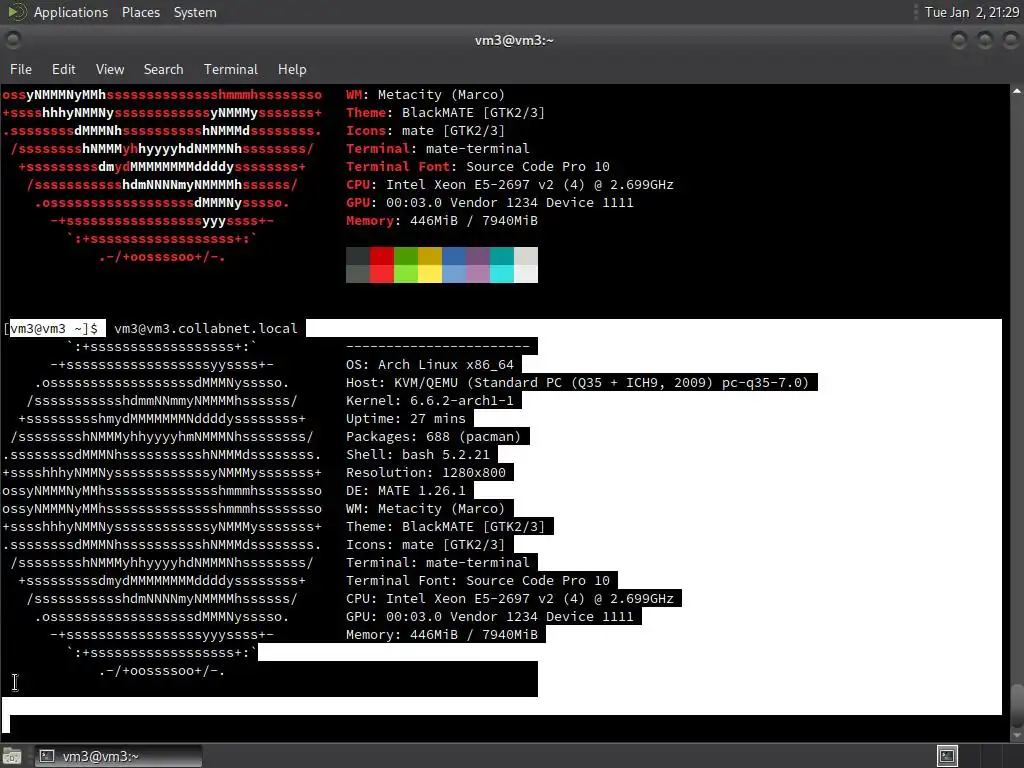
Task: Click highlighted Resolution: 1280x800 line
Action: pos(426,472)
